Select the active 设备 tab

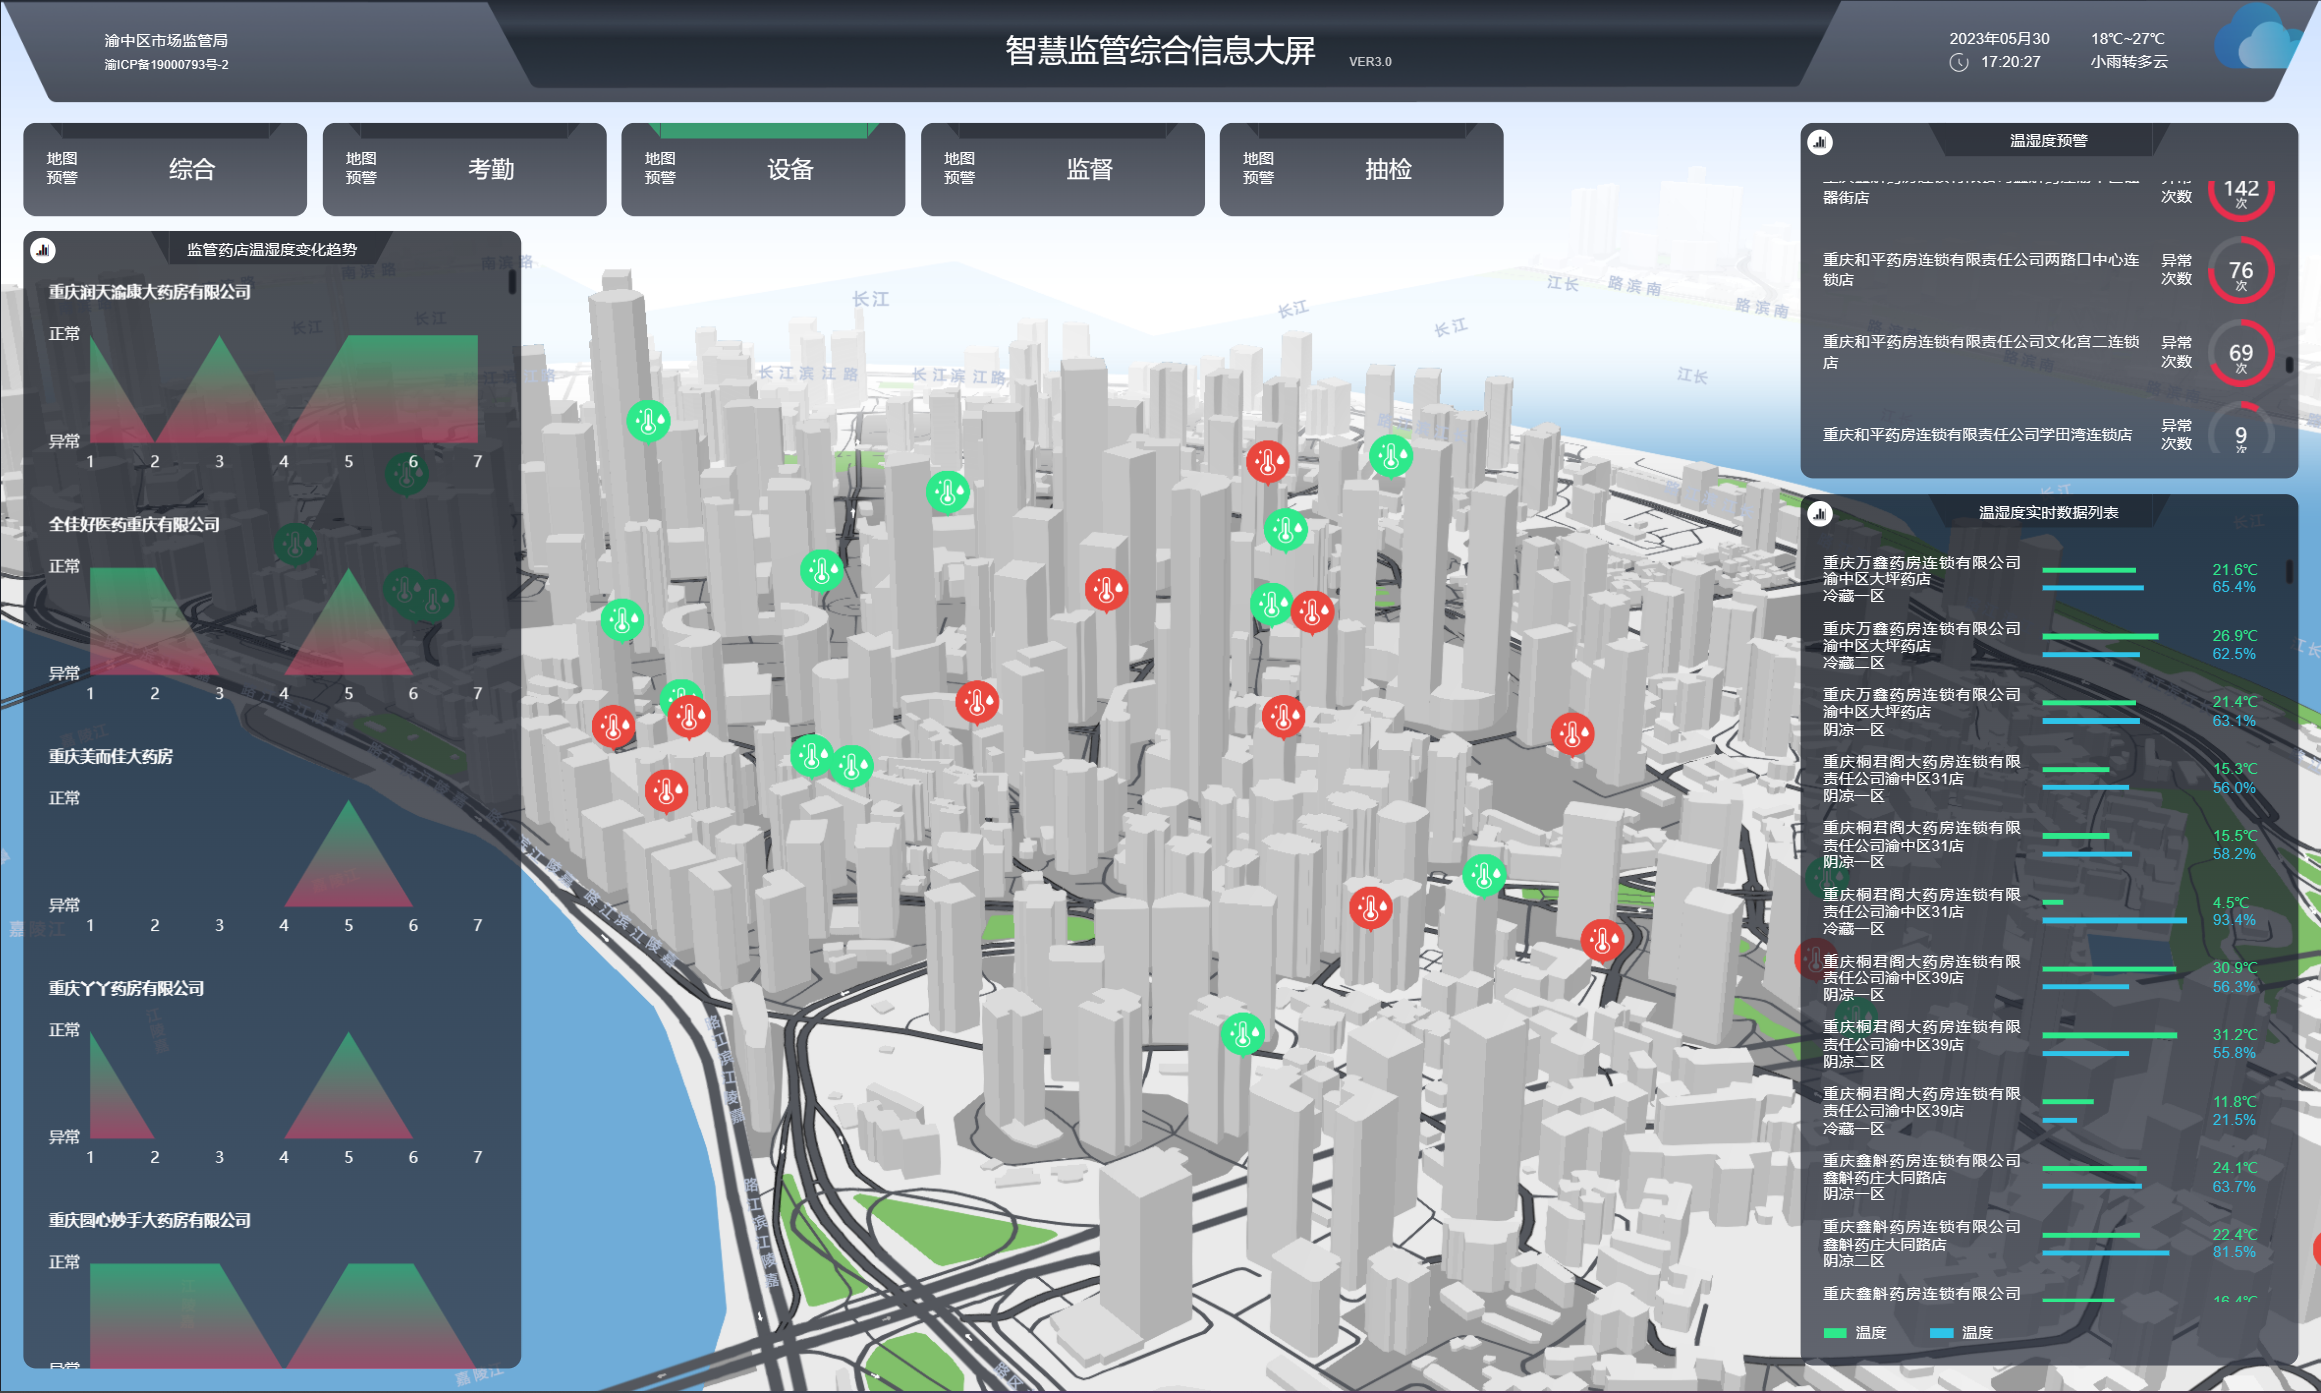pyautogui.click(x=763, y=169)
